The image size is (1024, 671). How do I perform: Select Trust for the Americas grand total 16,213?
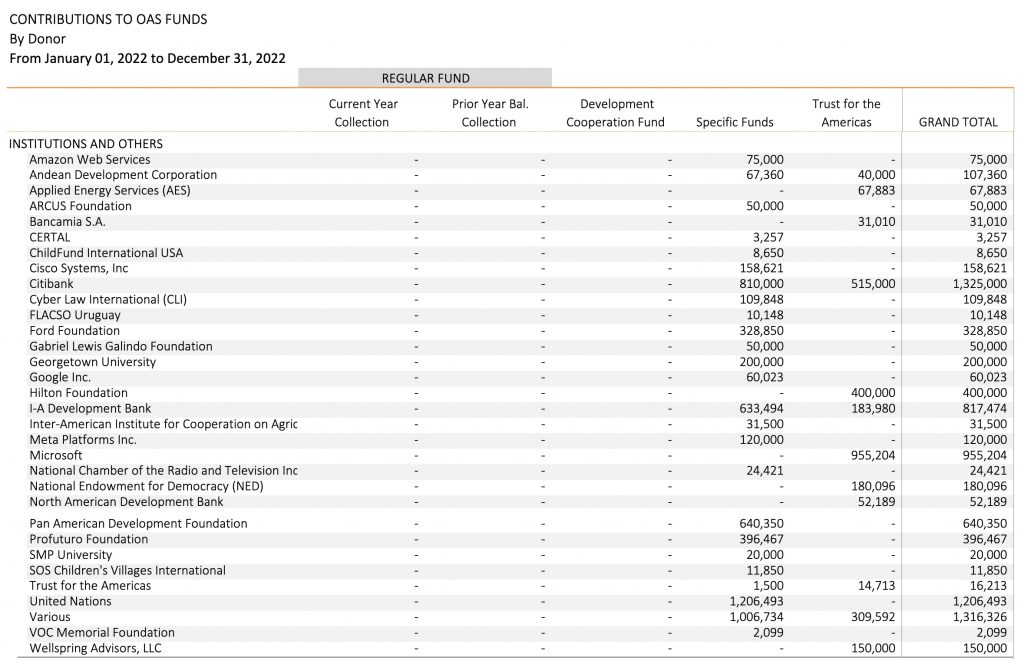pyautogui.click(x=988, y=586)
